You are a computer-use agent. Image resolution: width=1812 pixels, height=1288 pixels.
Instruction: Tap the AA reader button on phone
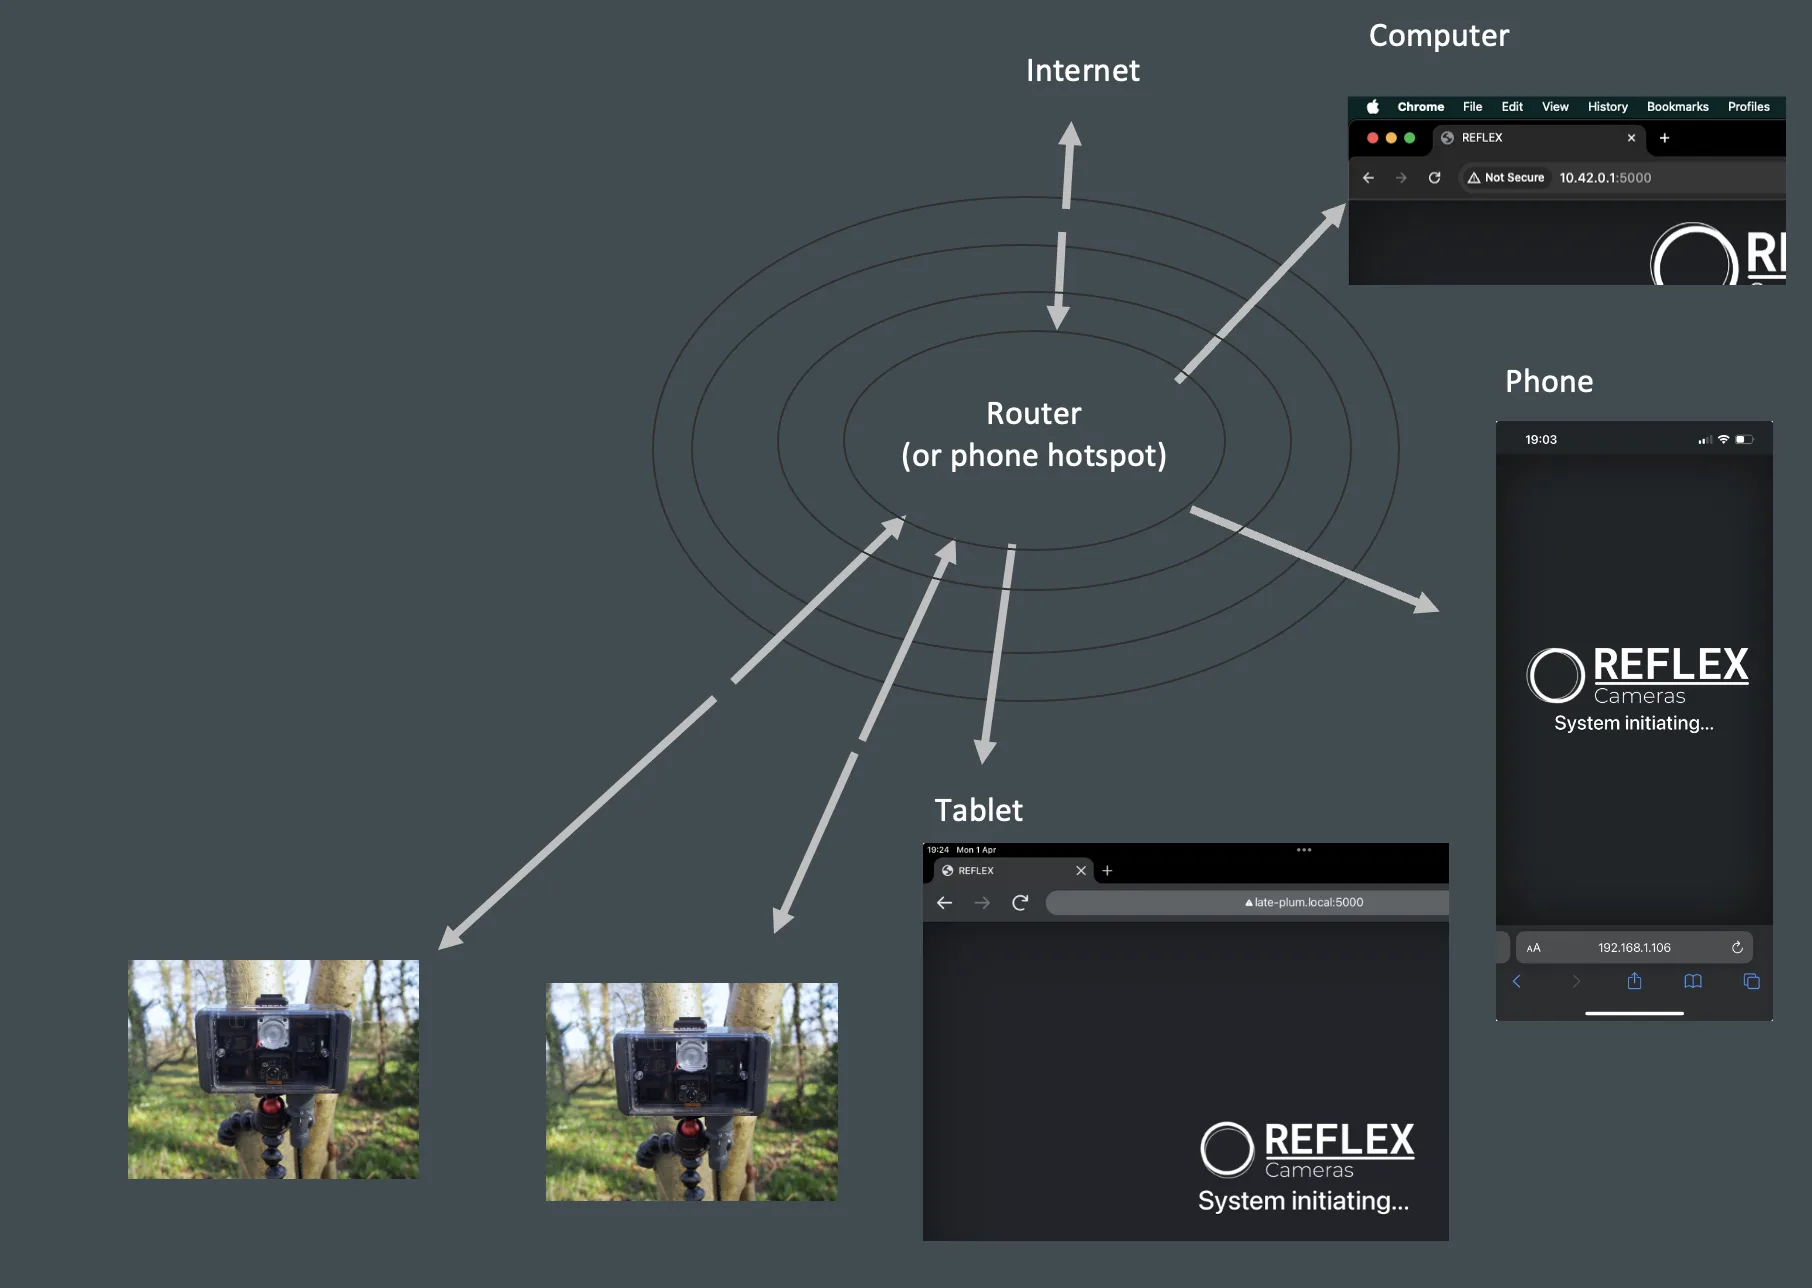pyautogui.click(x=1533, y=948)
